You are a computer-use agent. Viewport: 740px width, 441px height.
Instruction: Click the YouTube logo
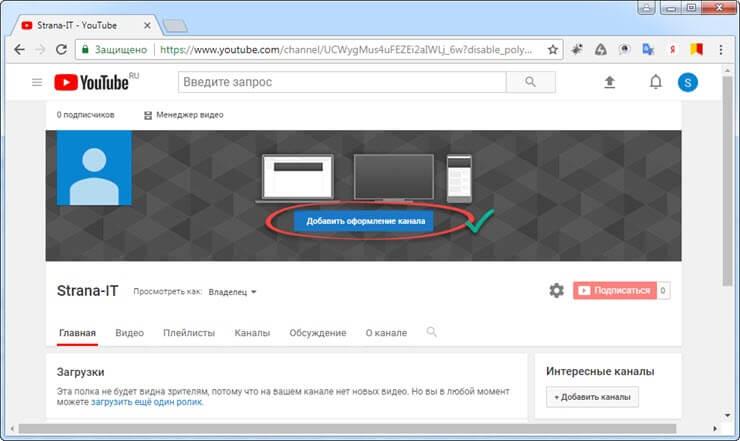pos(92,83)
